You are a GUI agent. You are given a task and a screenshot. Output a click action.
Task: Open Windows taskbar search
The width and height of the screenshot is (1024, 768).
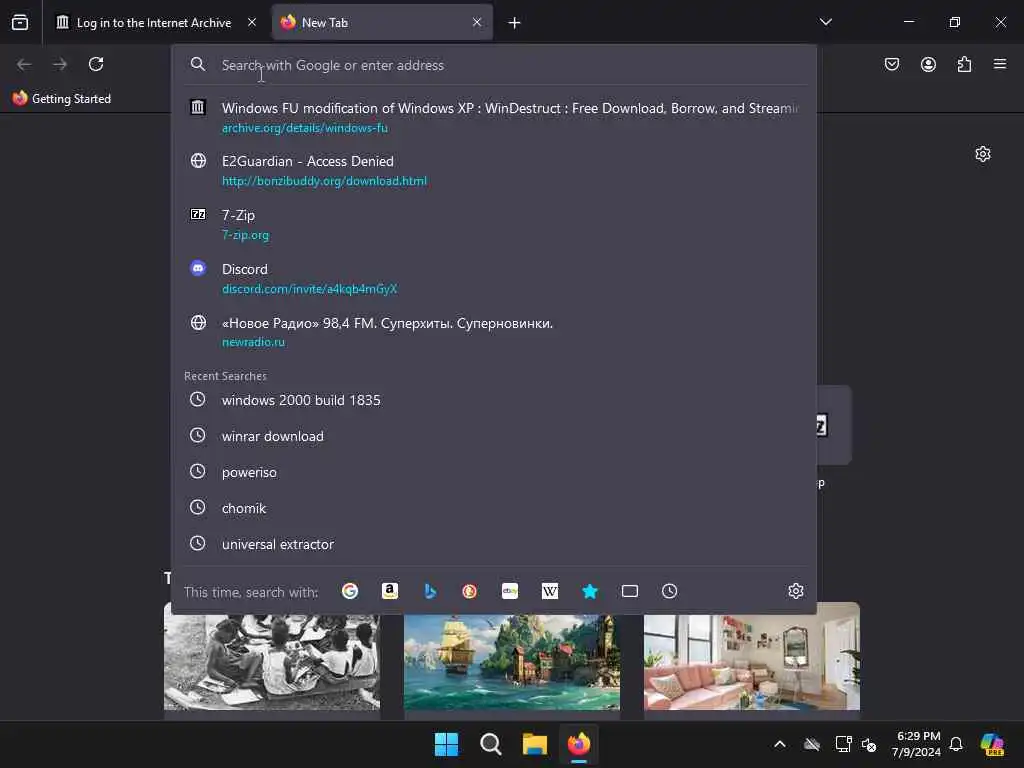490,744
